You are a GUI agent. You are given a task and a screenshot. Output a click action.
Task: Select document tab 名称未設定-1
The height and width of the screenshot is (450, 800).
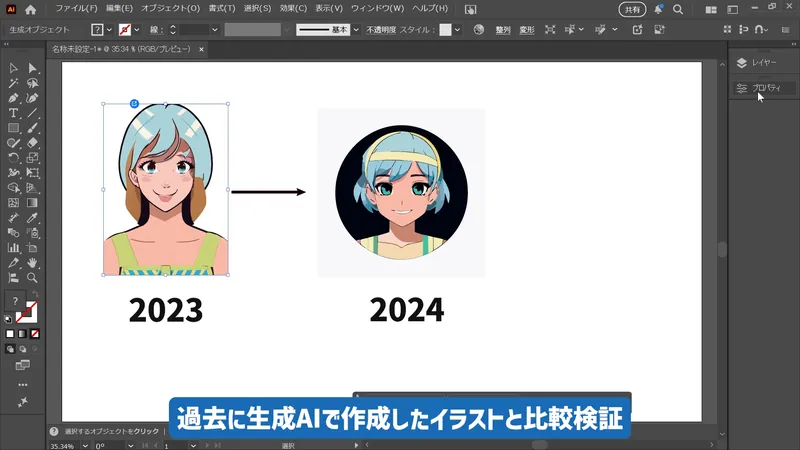click(x=121, y=49)
